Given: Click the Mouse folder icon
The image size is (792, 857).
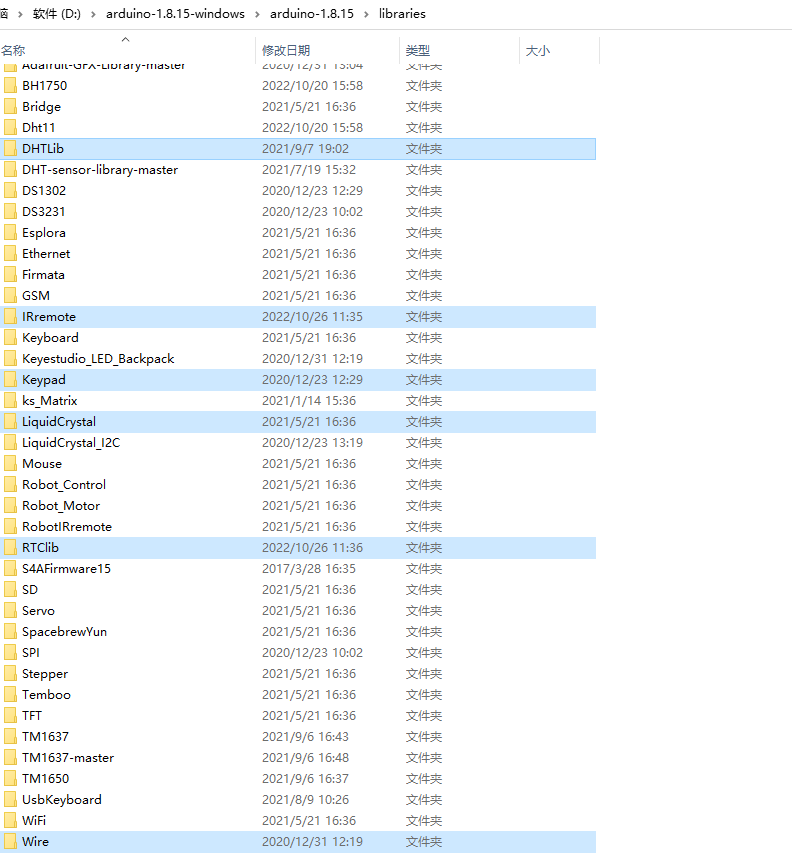Looking at the screenshot, I should click(x=10, y=463).
